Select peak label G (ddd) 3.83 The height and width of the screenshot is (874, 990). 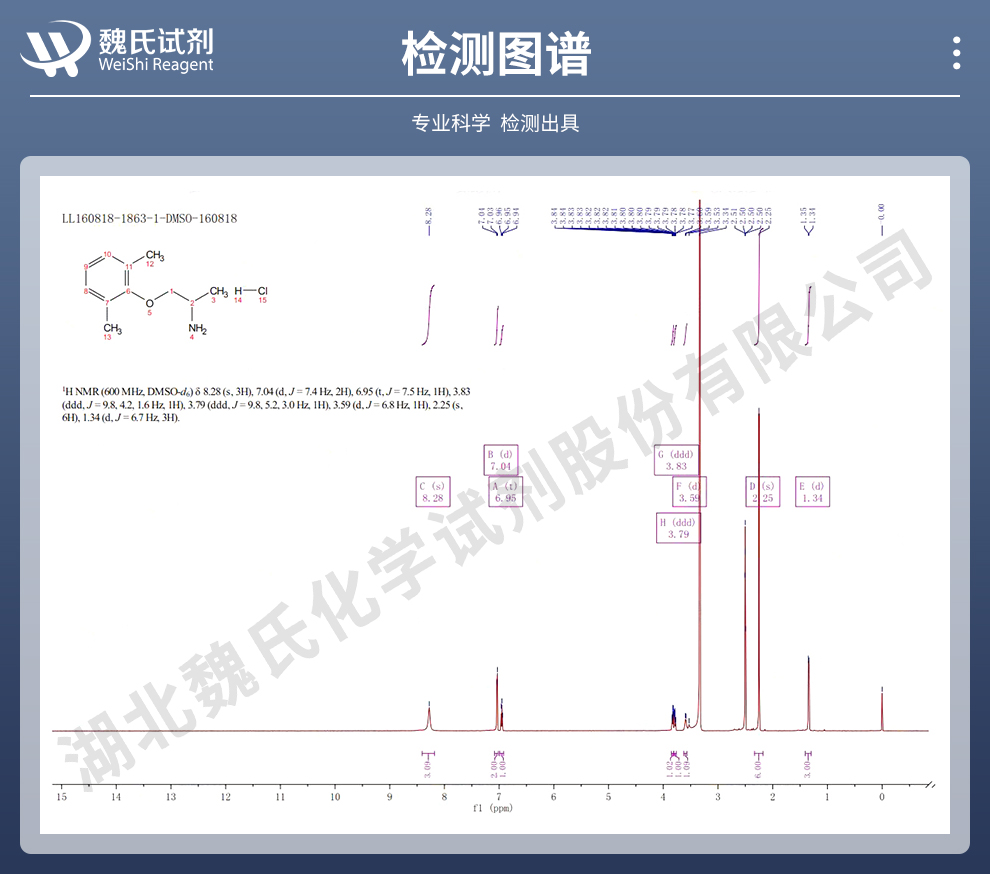(676, 460)
